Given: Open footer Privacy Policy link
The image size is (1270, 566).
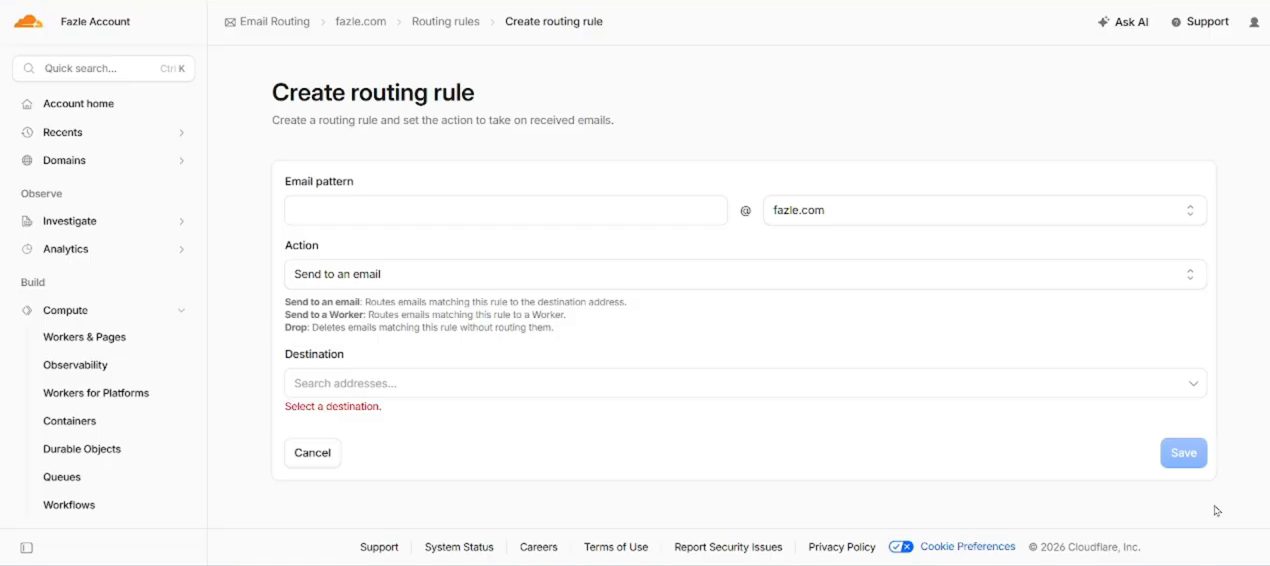Looking at the screenshot, I should tap(842, 547).
